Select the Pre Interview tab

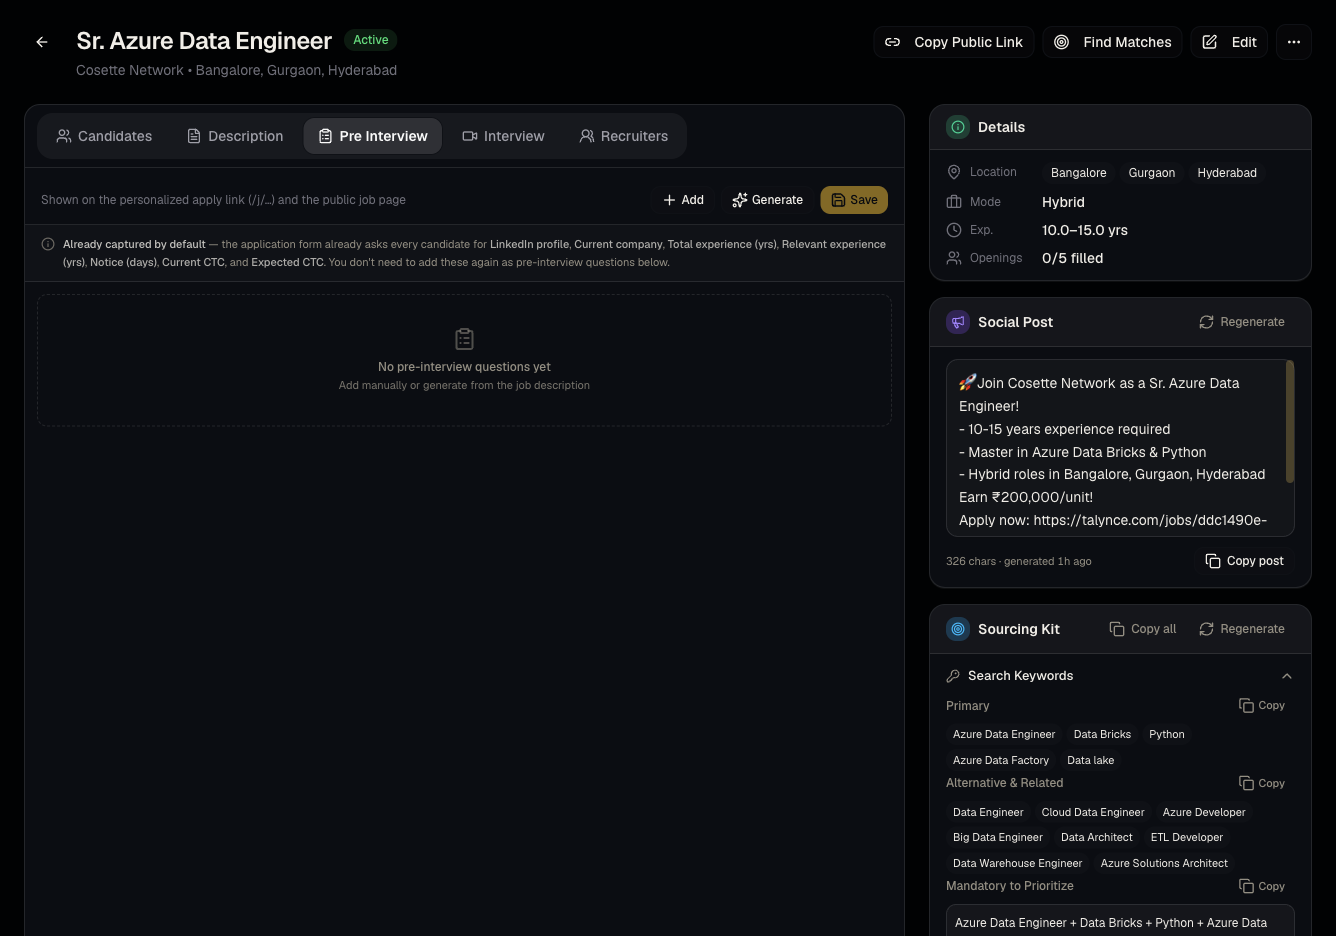click(373, 136)
